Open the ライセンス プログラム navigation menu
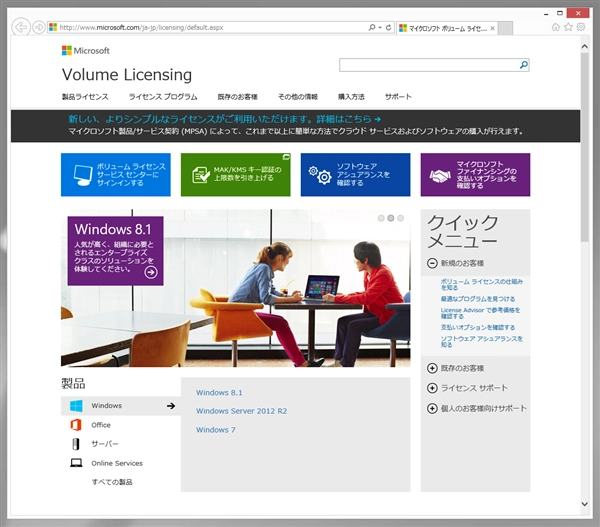Screen dimensions: 600x527 click(x=163, y=97)
